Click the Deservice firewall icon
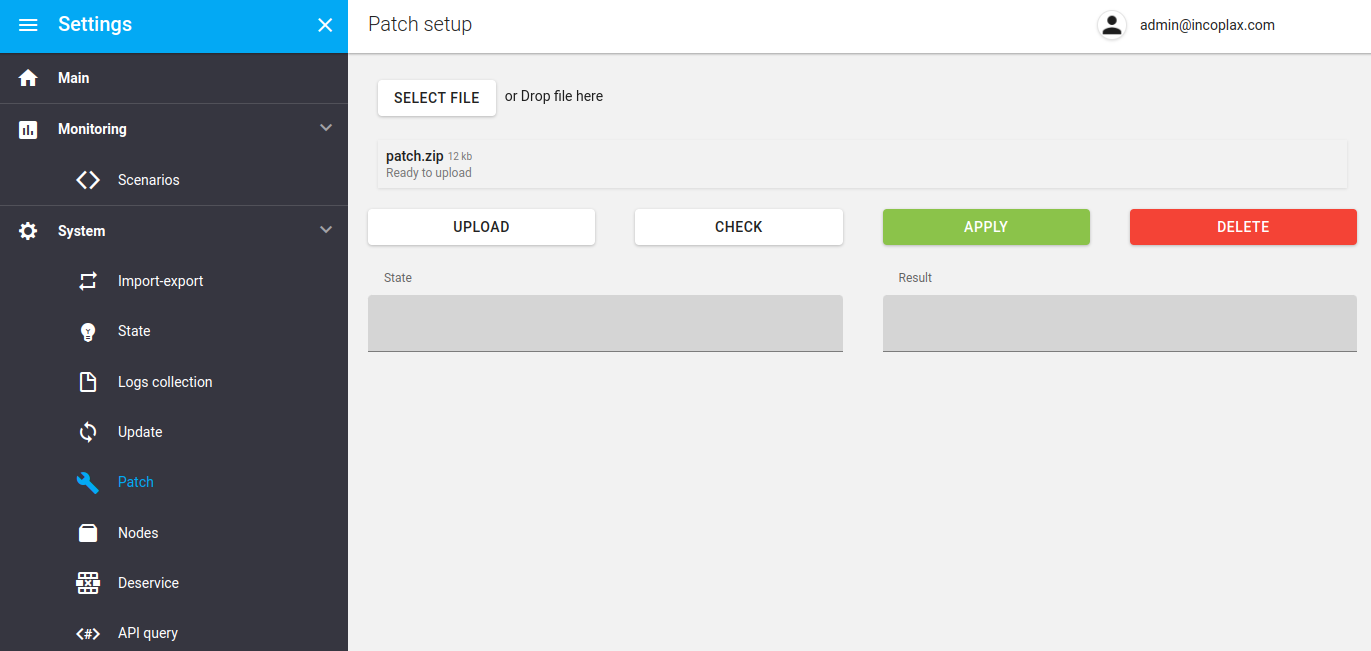This screenshot has height=651, width=1371. (88, 583)
